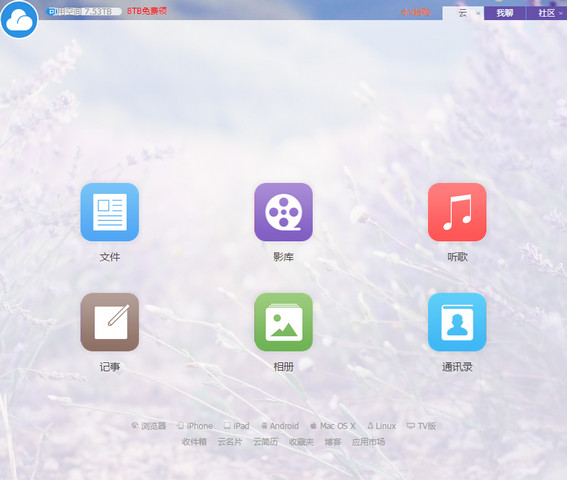Open the Android client link
This screenshot has width=567, height=480.
coord(280,426)
